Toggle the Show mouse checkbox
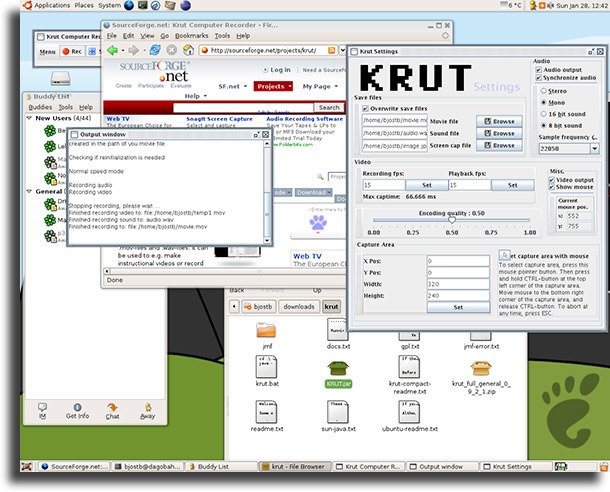The image size is (610, 492). coord(551,187)
